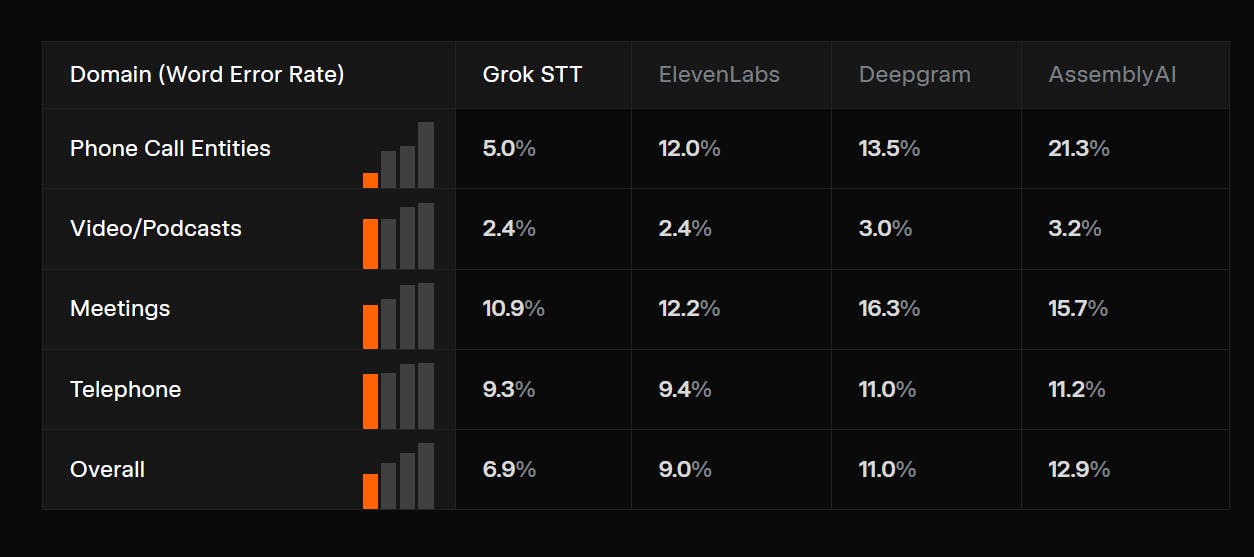Click the Video/Podcasts mini bar chart
This screenshot has height=557, width=1254.
click(x=398, y=236)
